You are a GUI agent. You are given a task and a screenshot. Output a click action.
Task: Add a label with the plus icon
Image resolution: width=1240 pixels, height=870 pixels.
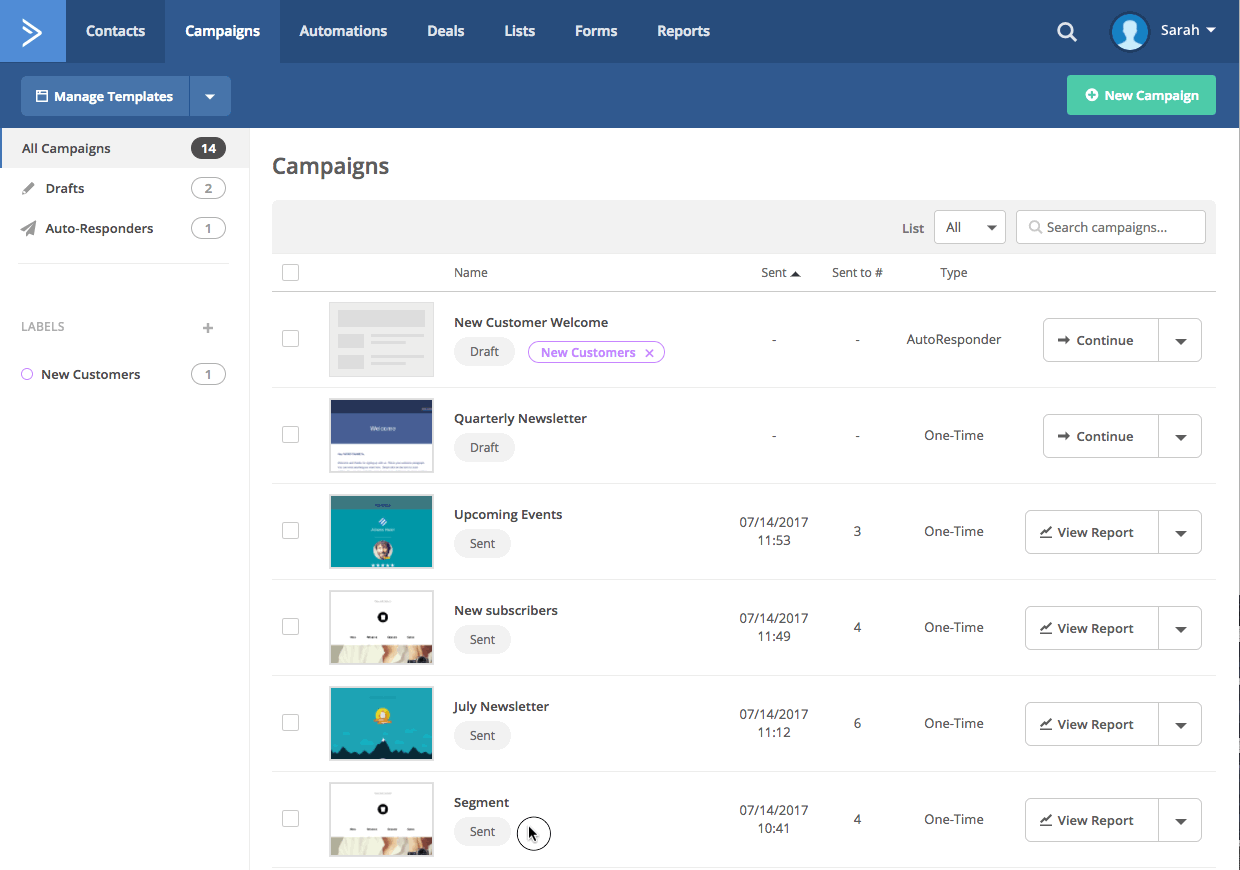(x=208, y=328)
